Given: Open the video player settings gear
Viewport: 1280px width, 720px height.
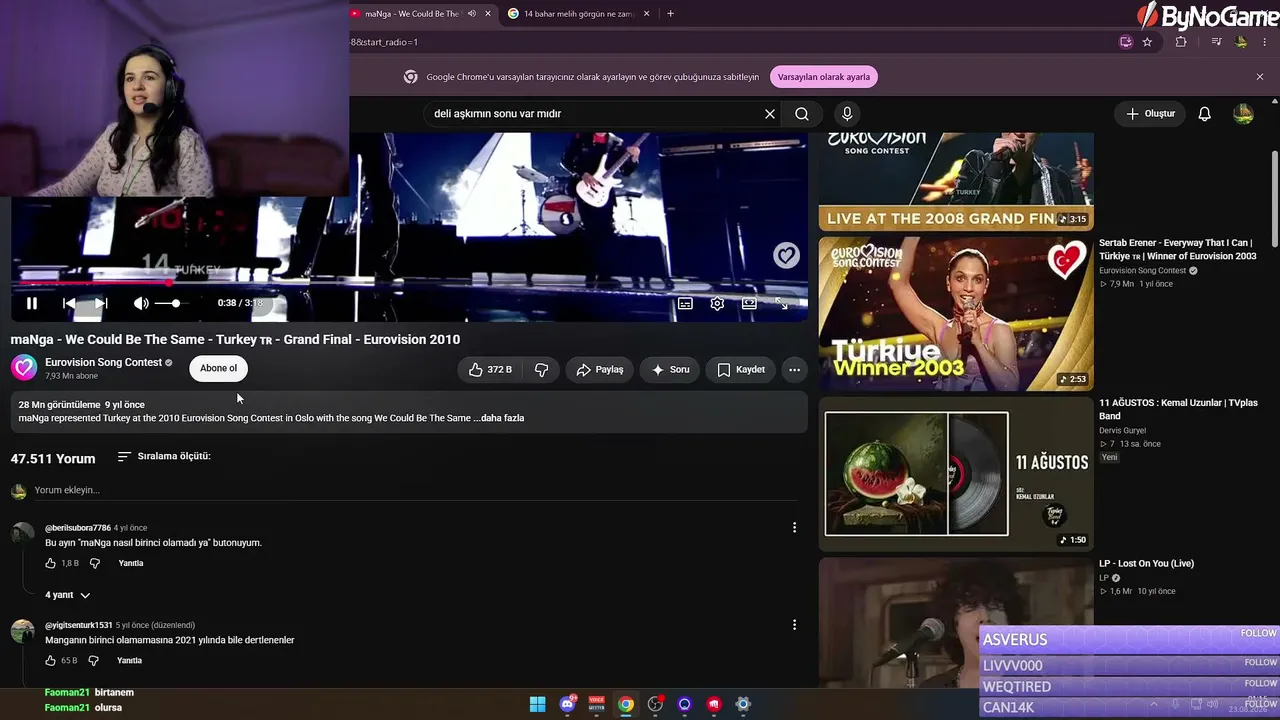Looking at the screenshot, I should coord(717,303).
